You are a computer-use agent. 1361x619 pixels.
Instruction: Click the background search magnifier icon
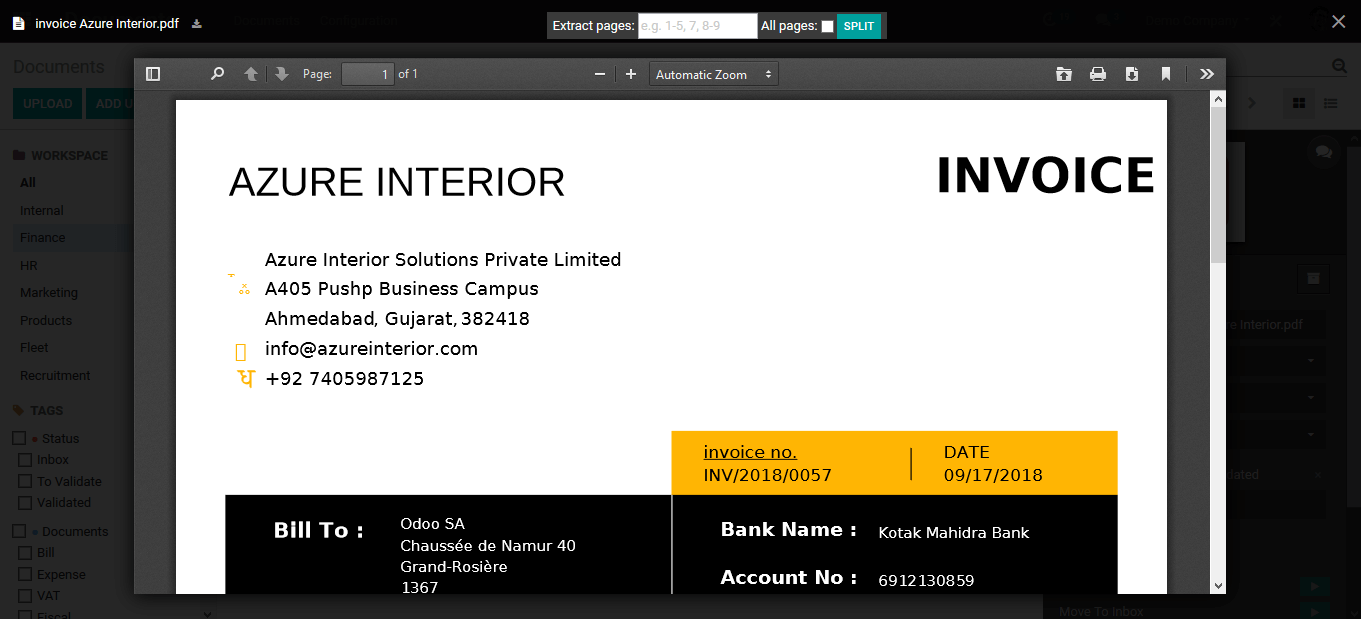1340,66
